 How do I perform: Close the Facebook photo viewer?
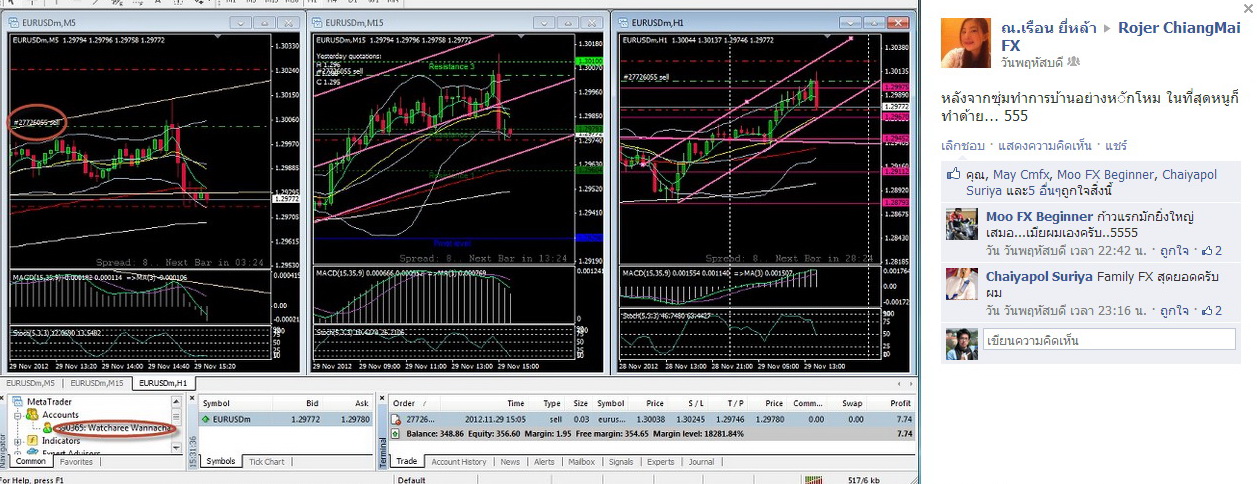tap(1248, 8)
